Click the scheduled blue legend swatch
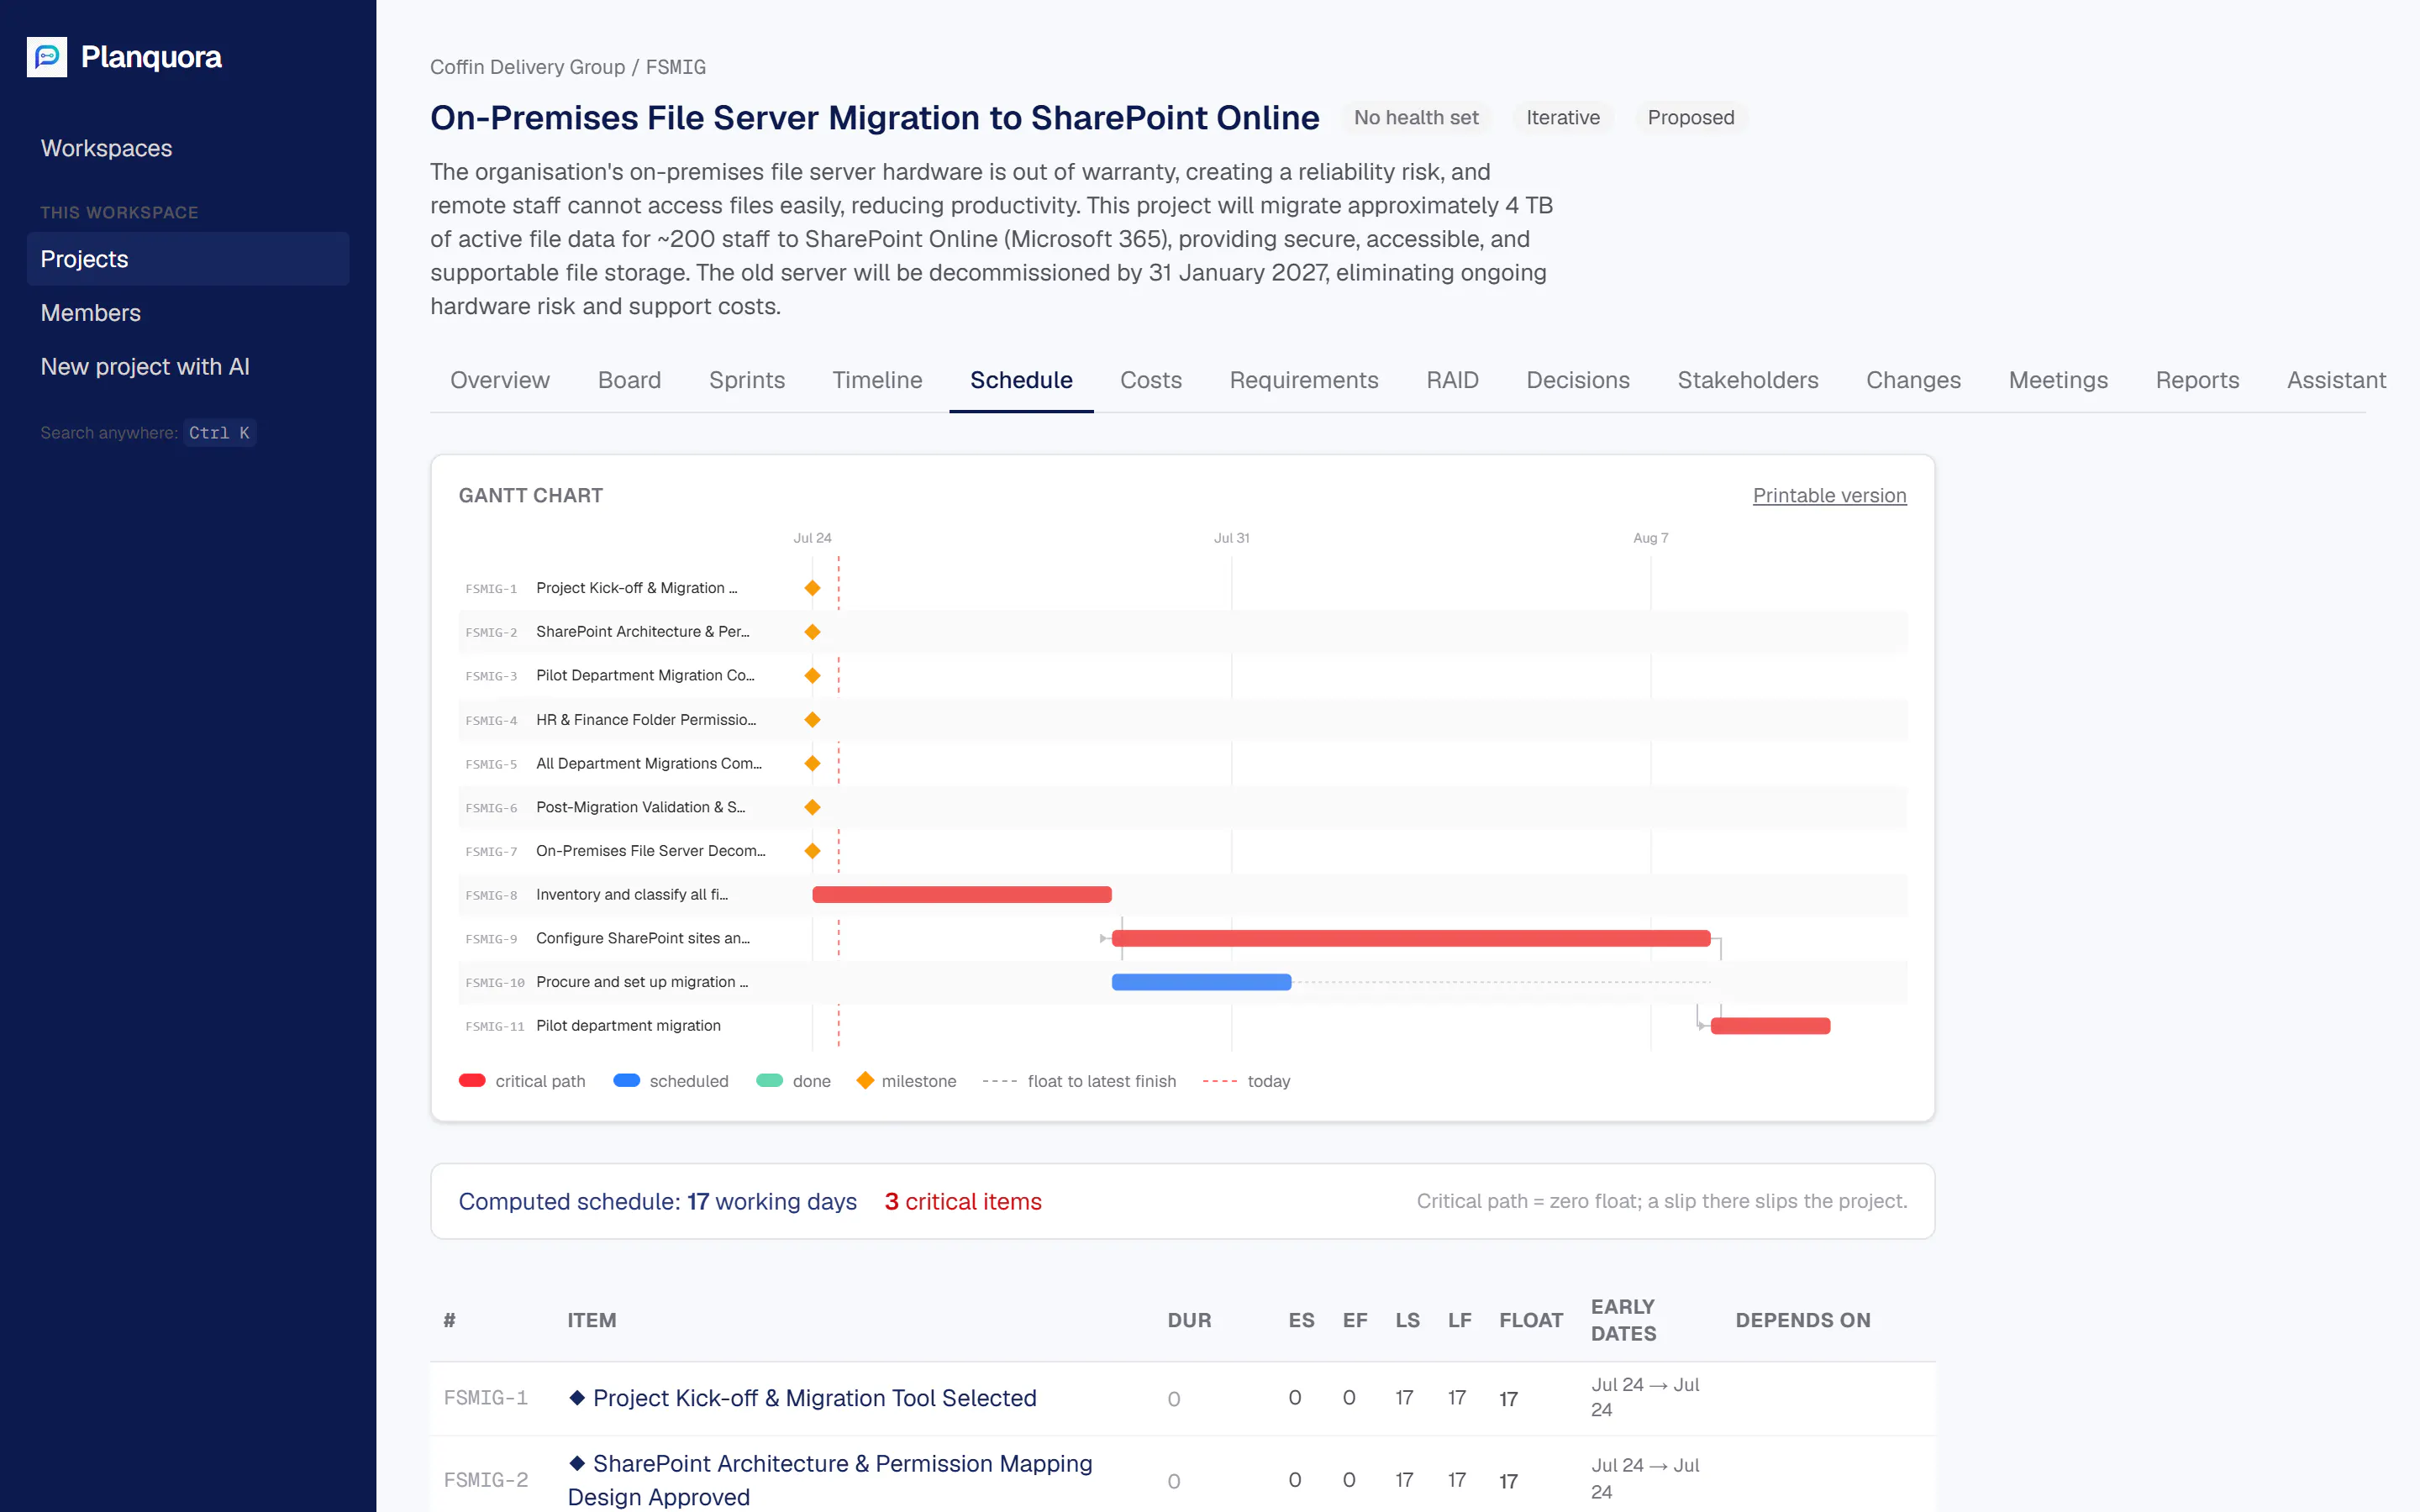 (626, 1080)
